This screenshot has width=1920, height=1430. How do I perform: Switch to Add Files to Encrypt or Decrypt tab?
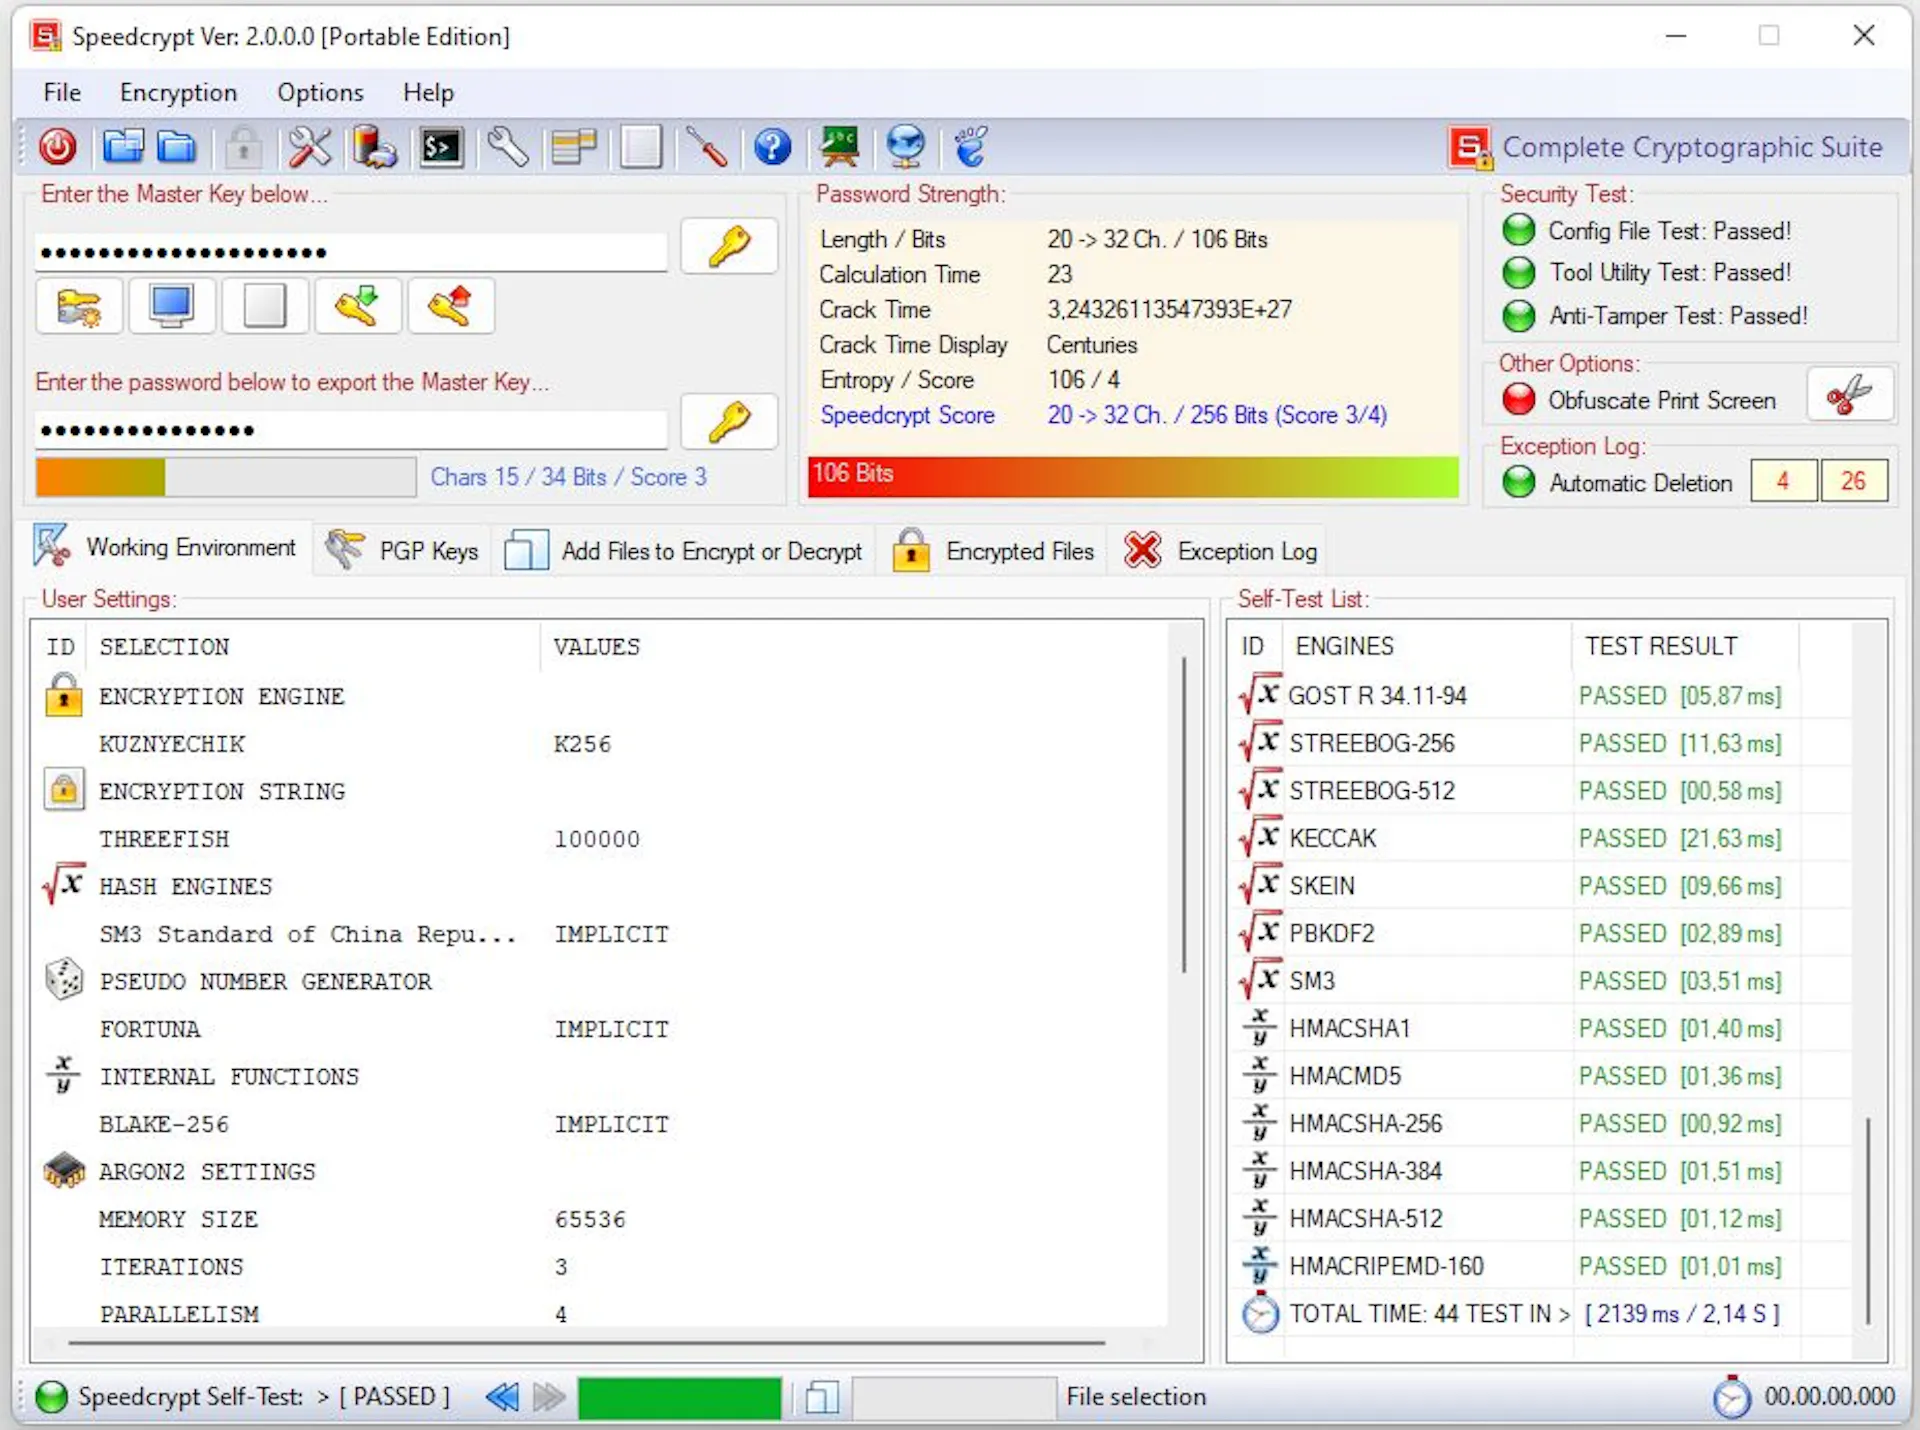point(683,551)
